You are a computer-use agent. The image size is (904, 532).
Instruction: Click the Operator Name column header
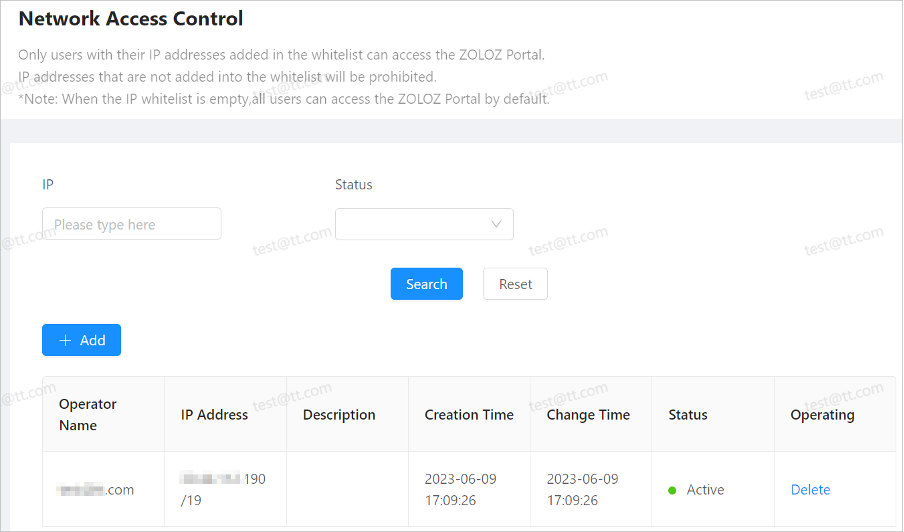coord(88,414)
